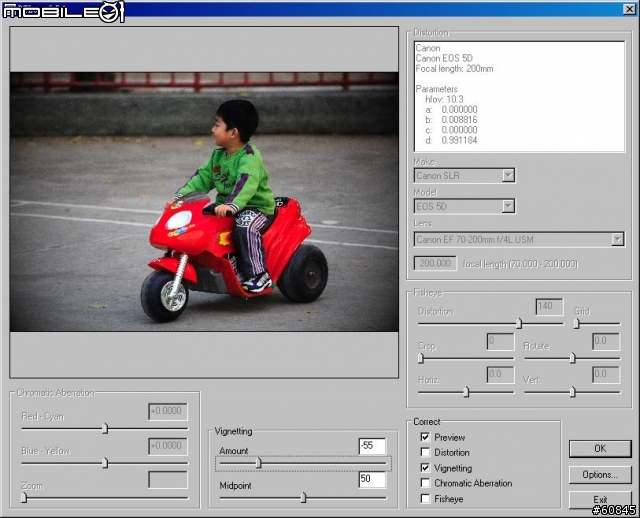Click the Red - Cyan value field

click(168, 411)
